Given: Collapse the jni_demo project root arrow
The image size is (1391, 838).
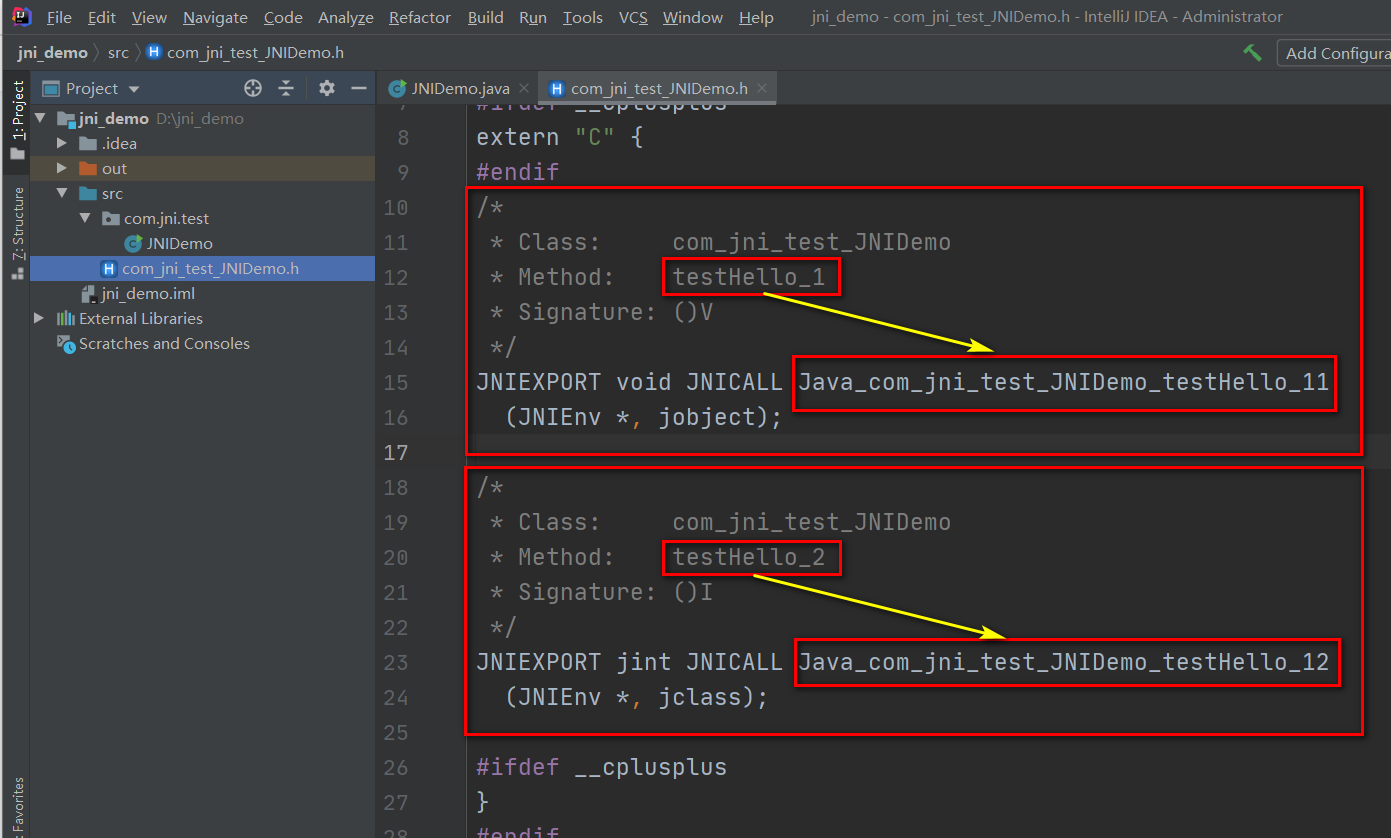Looking at the screenshot, I should tap(40, 119).
